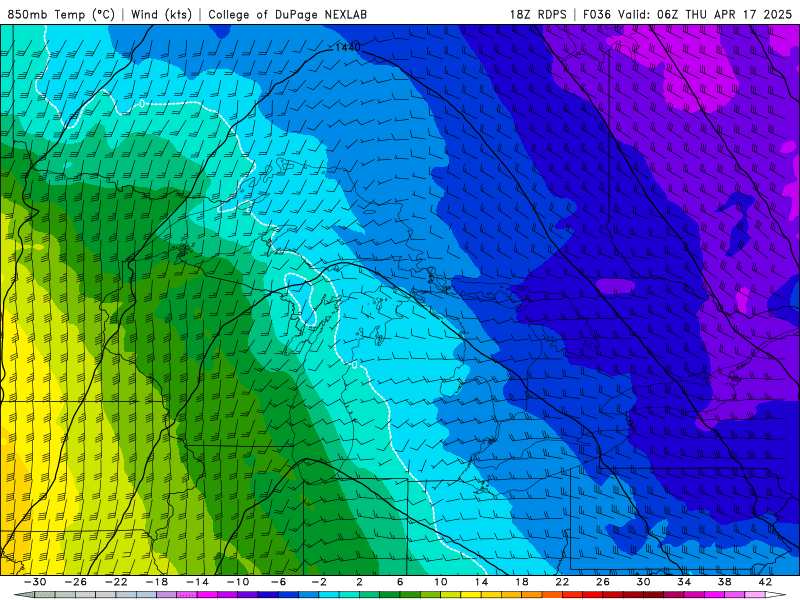Select the 34 color scale label
This screenshot has width=800, height=600.
point(684,582)
